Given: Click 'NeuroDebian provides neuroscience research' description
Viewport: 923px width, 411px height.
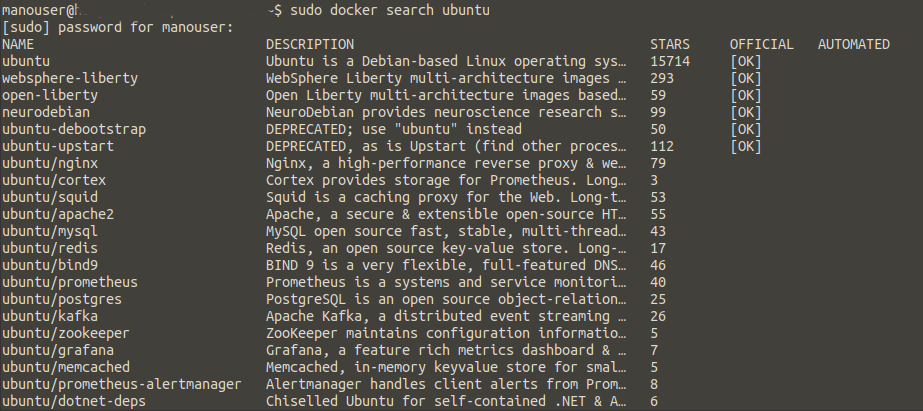Looking at the screenshot, I should coord(446,112).
